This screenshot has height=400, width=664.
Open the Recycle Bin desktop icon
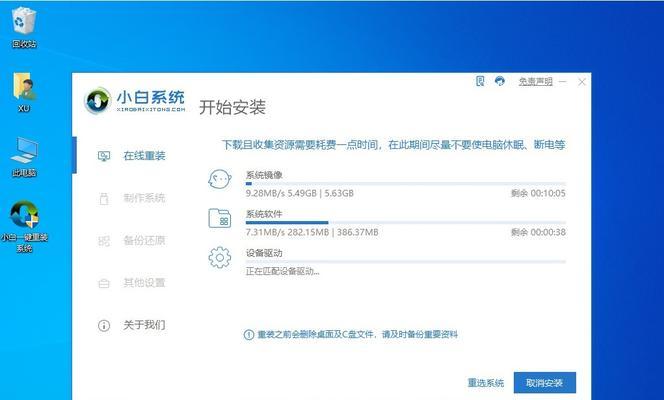click(x=24, y=27)
